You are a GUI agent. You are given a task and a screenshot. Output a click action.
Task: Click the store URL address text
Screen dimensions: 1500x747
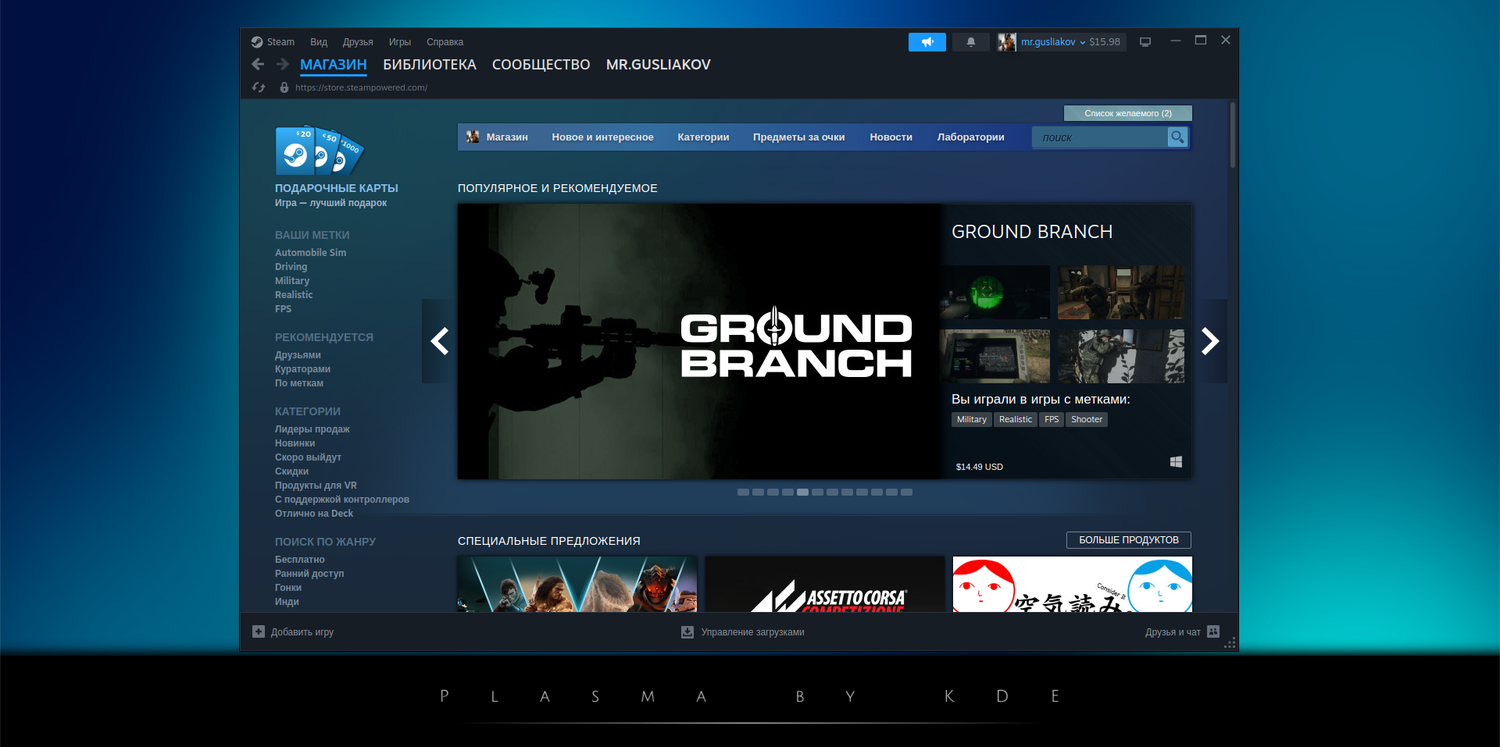361,88
